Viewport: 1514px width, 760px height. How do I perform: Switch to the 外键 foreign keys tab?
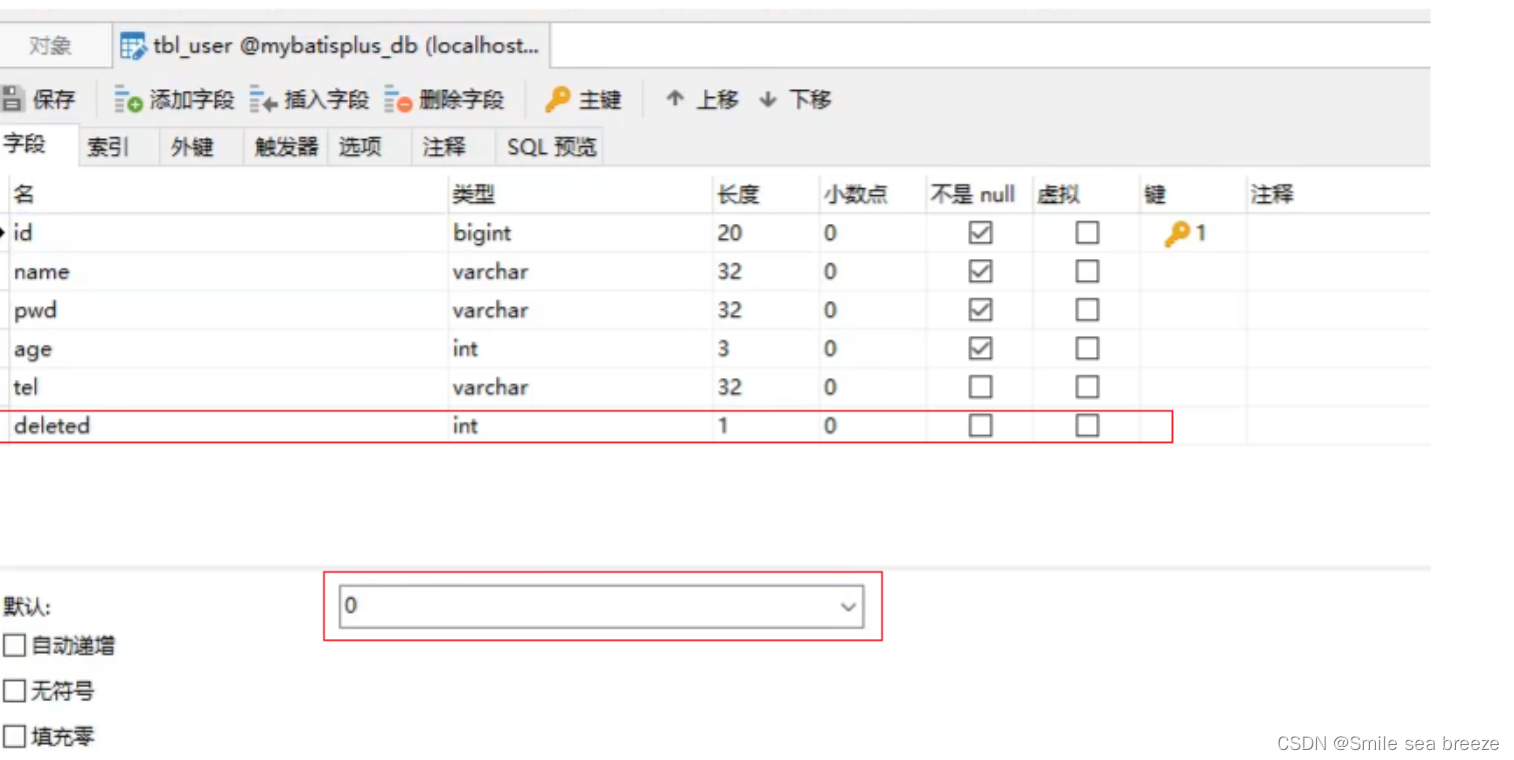[x=201, y=147]
